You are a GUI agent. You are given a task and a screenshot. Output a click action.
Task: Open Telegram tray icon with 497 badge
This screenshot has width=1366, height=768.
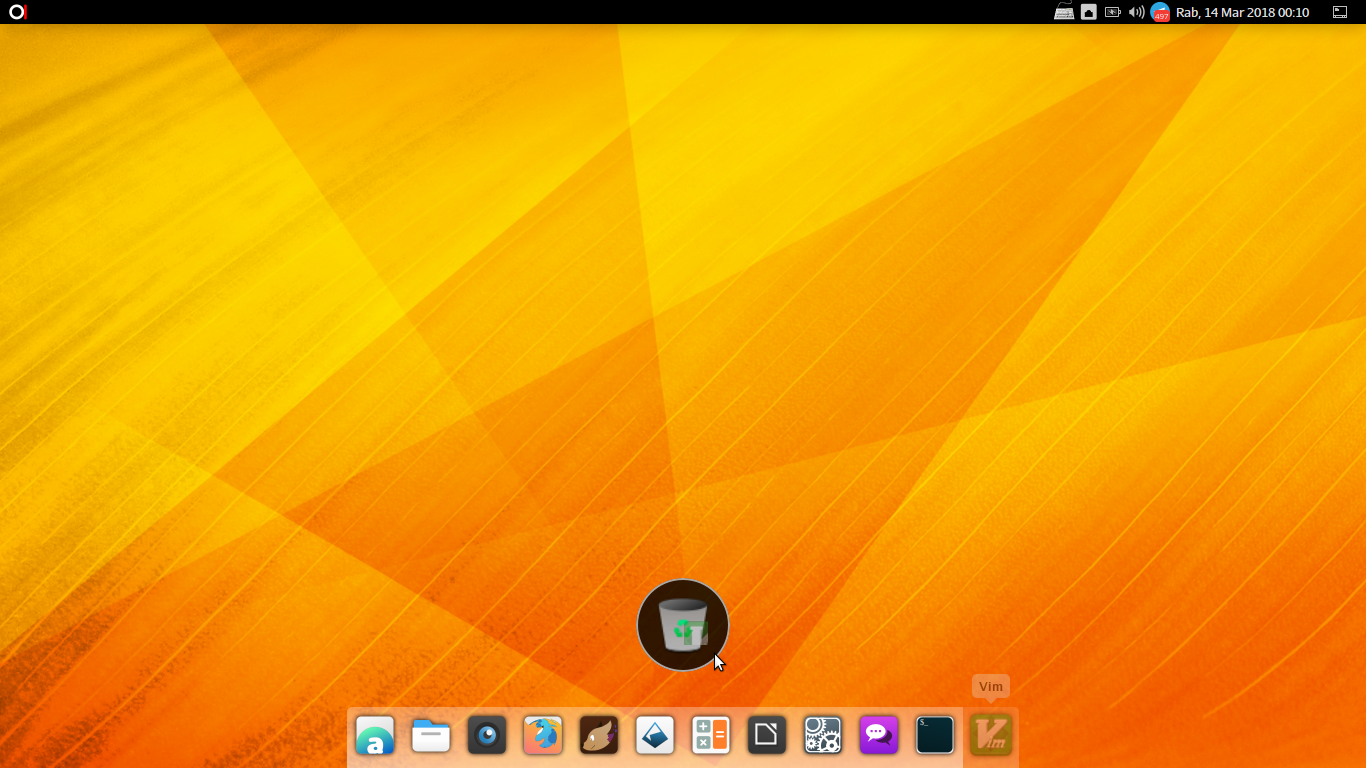point(1160,12)
